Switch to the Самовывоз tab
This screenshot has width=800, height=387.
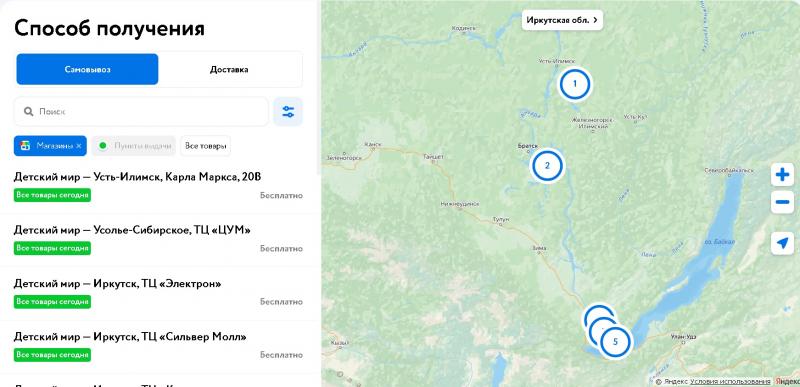pyautogui.click(x=87, y=69)
